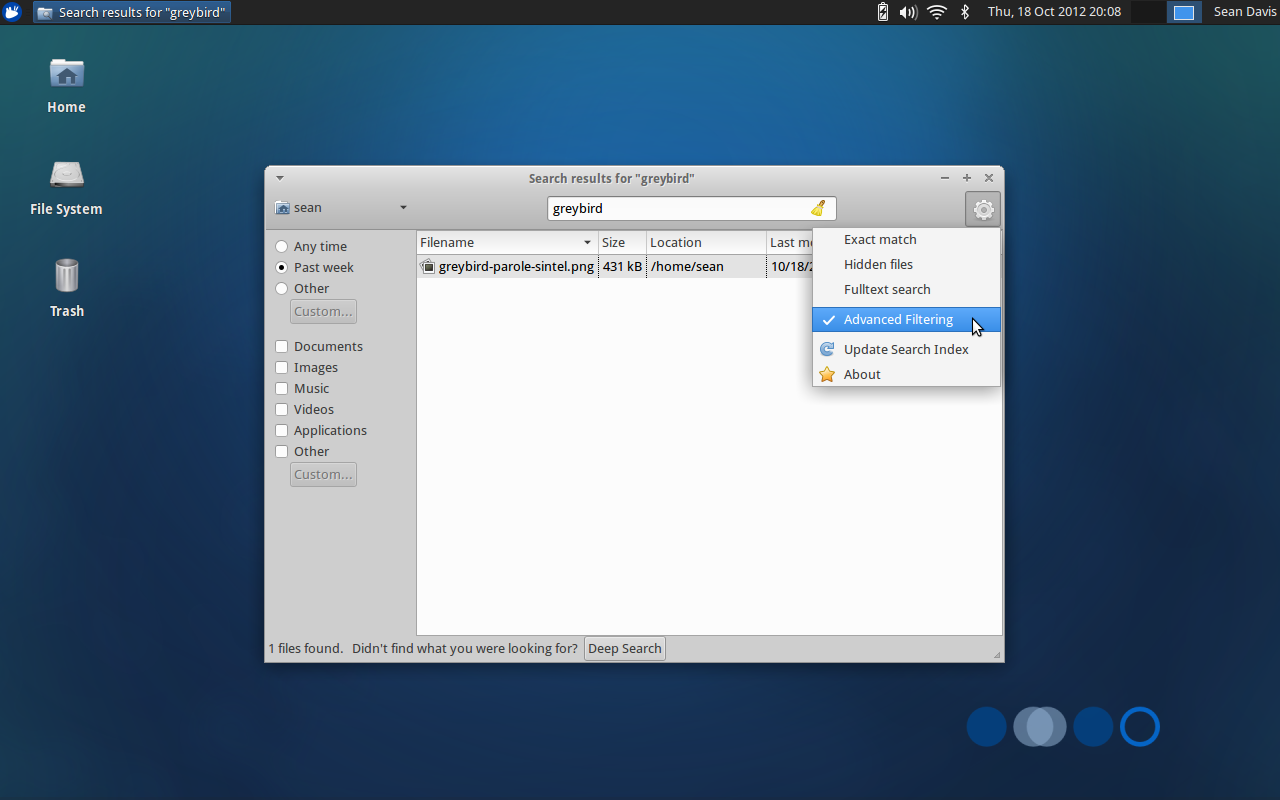
Task: Clear the search box with the broom icon
Action: [x=819, y=208]
